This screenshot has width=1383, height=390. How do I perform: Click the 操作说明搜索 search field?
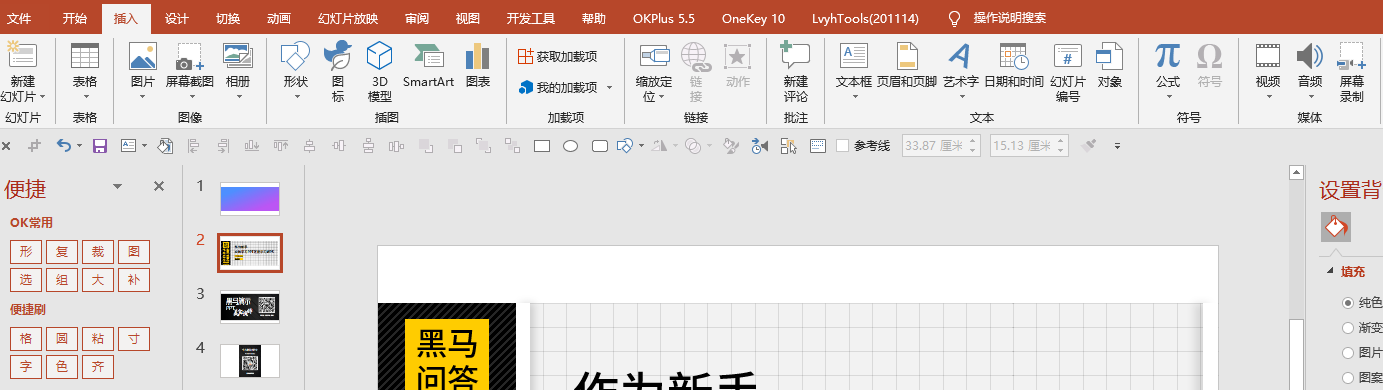tap(1010, 18)
